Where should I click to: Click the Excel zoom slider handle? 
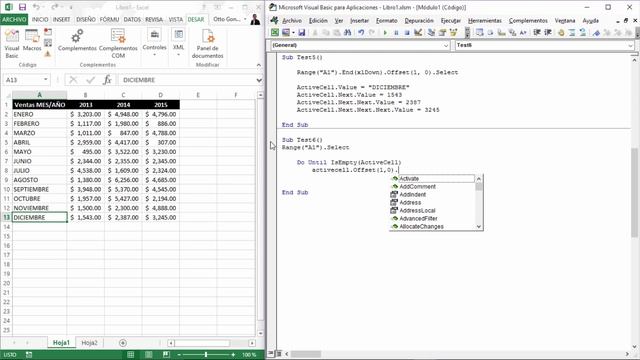click(x=206, y=355)
